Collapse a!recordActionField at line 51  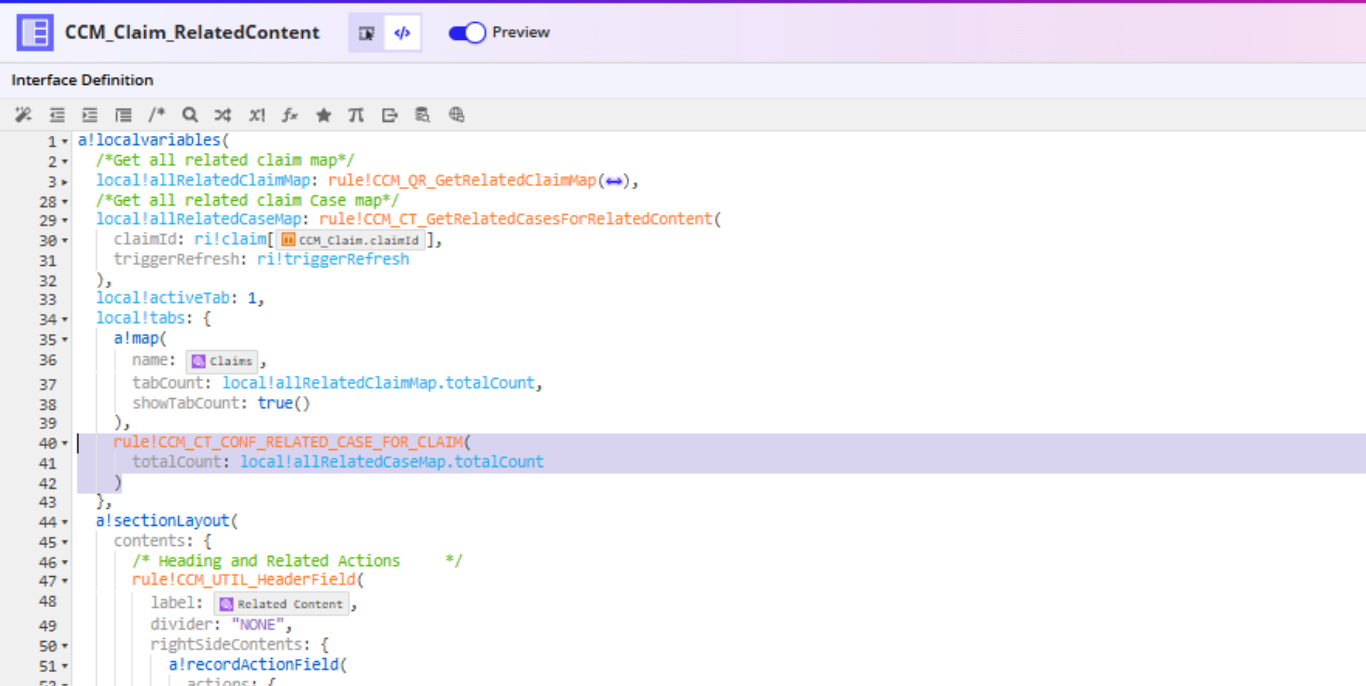click(66, 666)
